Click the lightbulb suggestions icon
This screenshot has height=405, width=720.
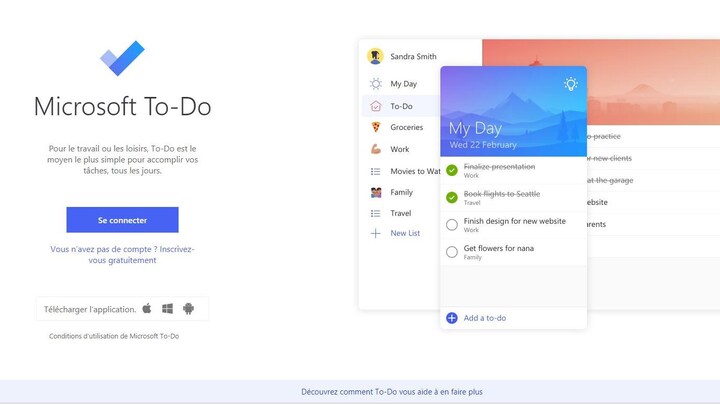coord(571,84)
